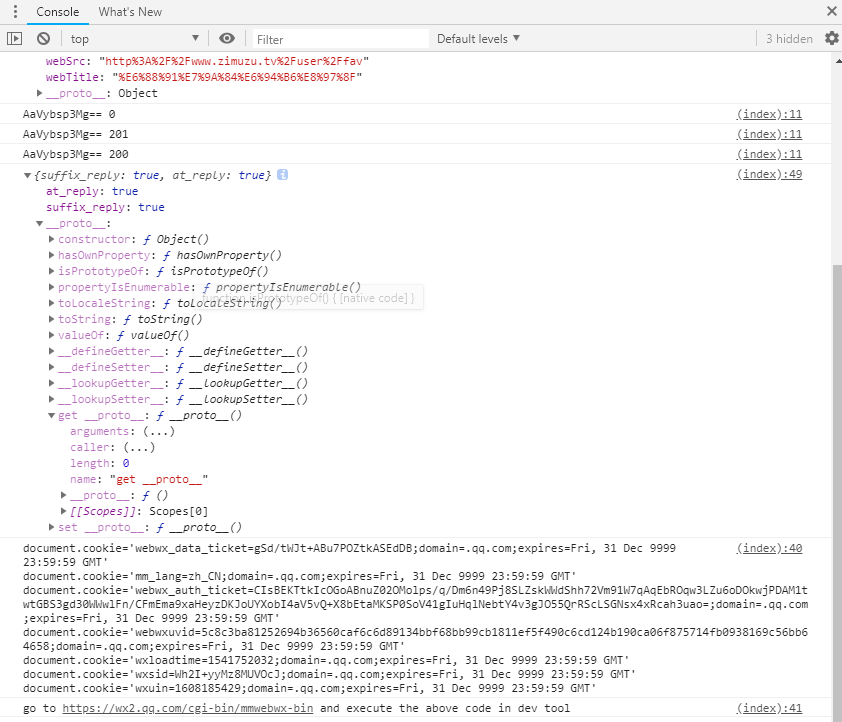Expand the propertyIsEnumerable function property

[52, 287]
